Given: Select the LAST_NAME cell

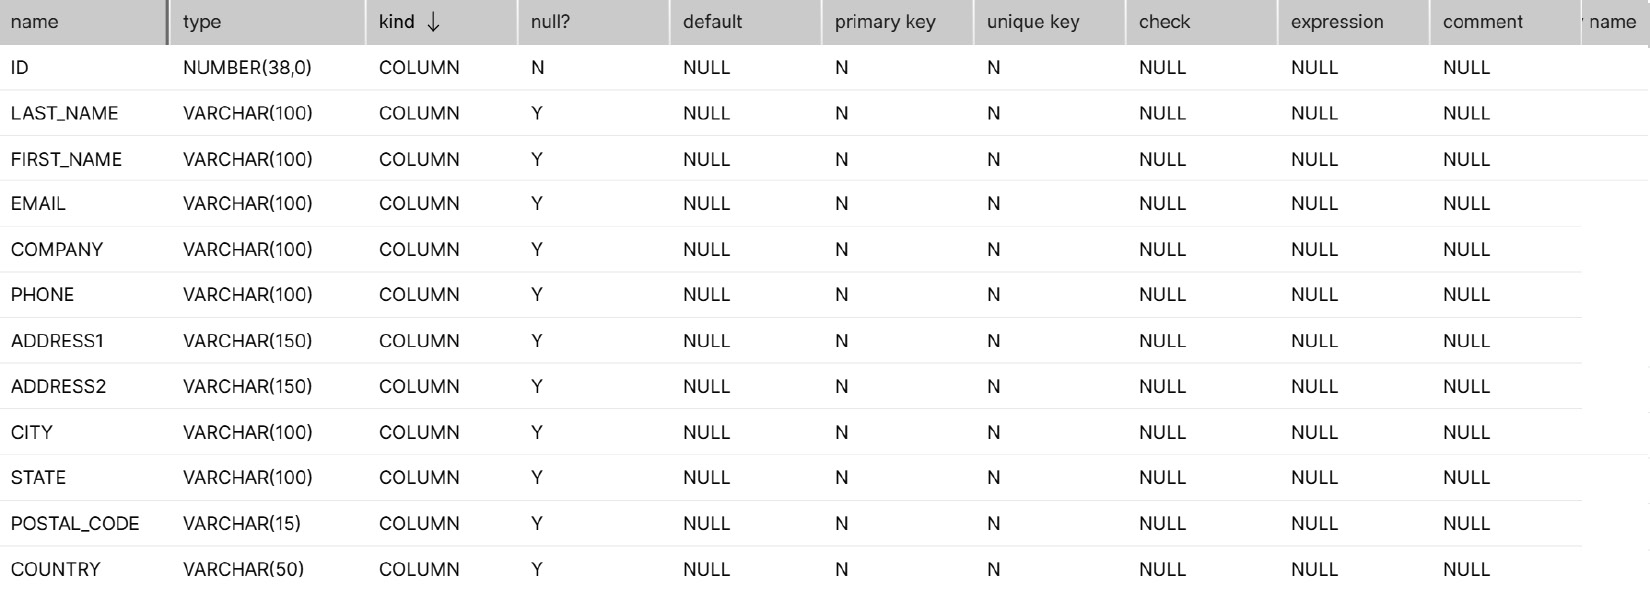Looking at the screenshot, I should click(85, 113).
